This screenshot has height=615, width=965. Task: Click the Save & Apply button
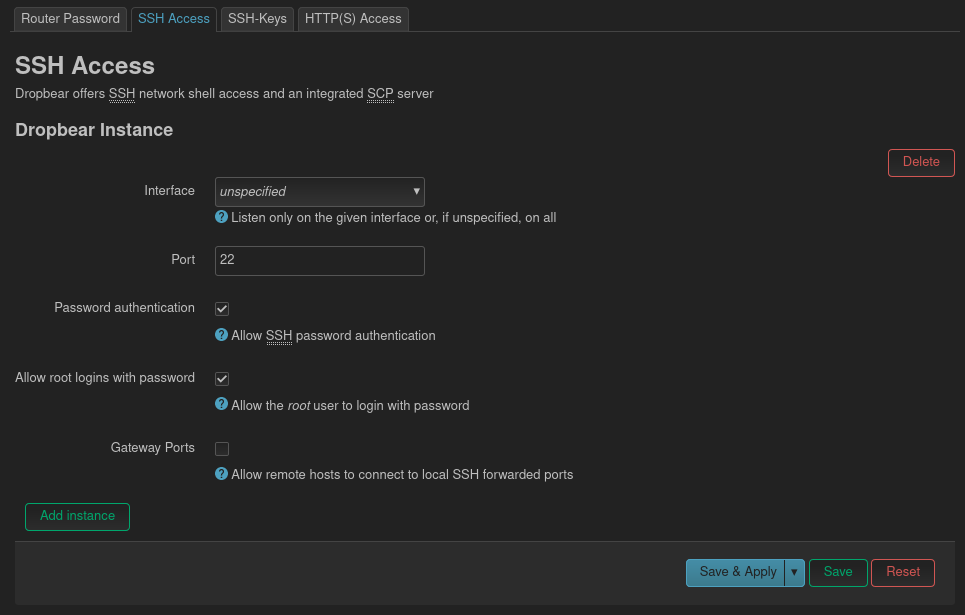pos(737,572)
